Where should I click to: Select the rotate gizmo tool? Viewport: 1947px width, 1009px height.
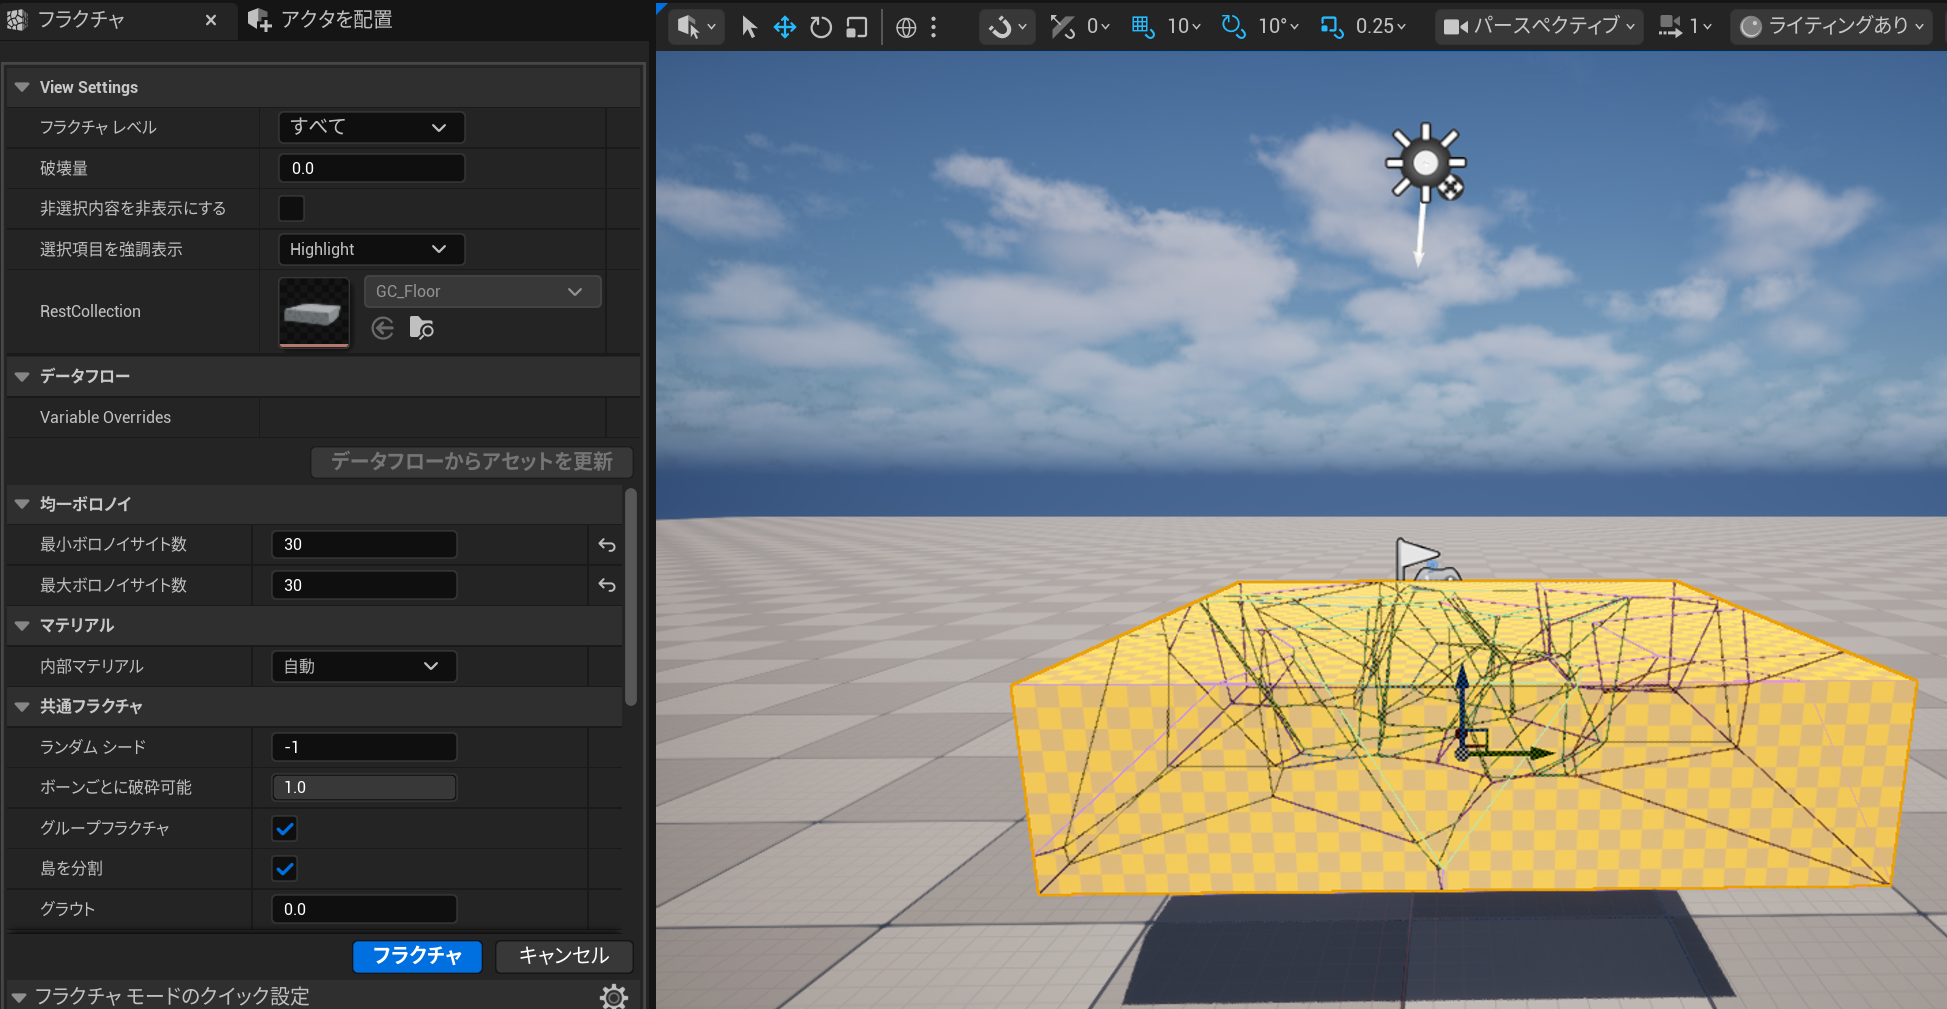pos(821,27)
